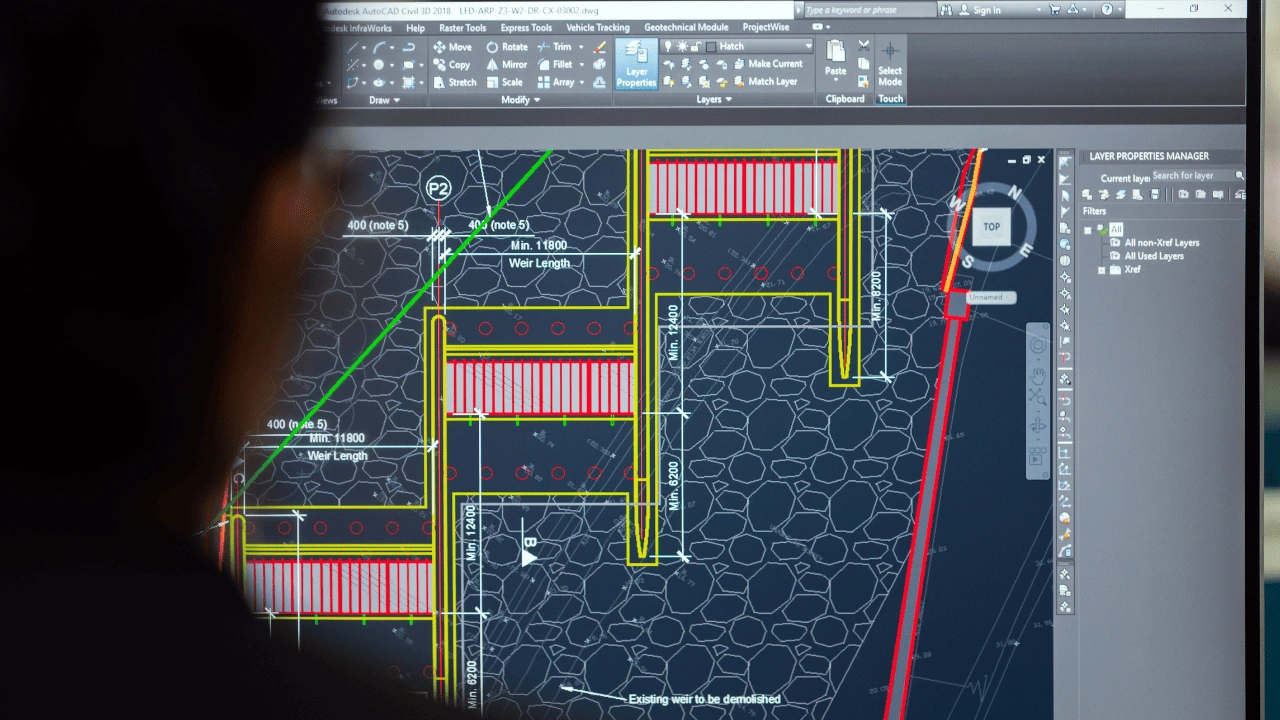Select the Move tool
This screenshot has width=1280, height=720.
click(452, 47)
